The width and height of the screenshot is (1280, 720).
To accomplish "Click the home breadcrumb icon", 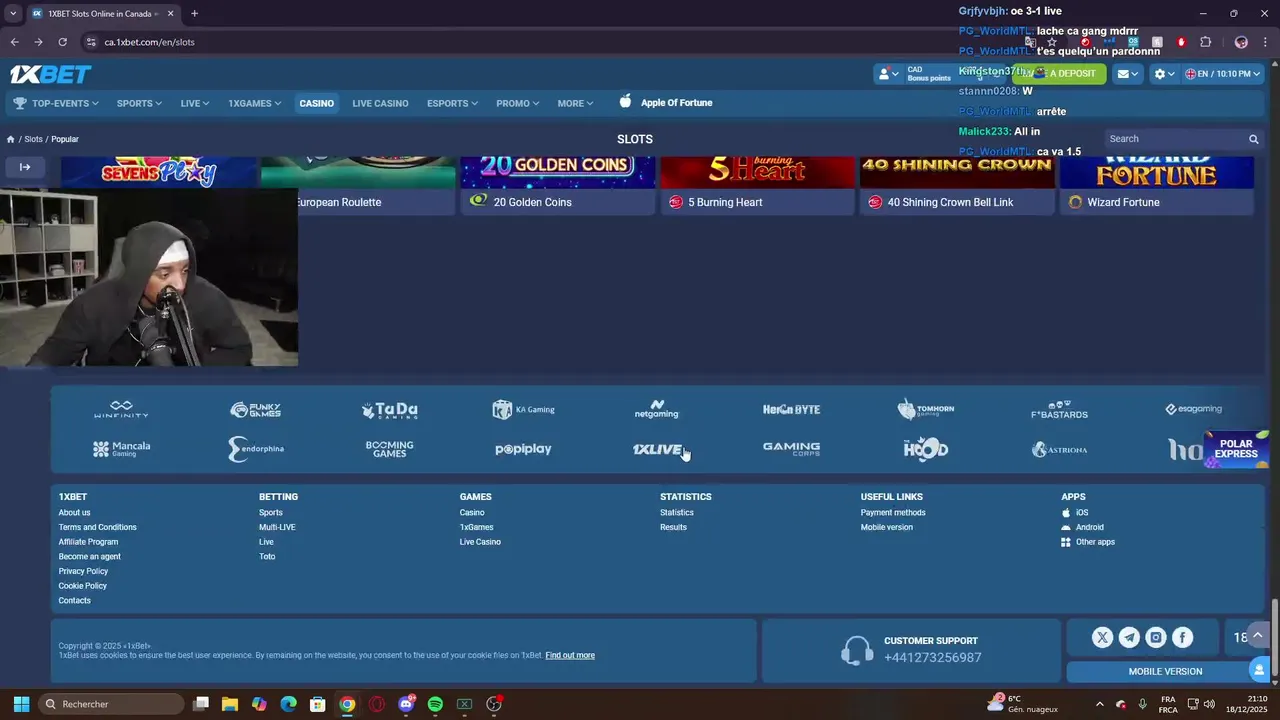I will coord(10,139).
